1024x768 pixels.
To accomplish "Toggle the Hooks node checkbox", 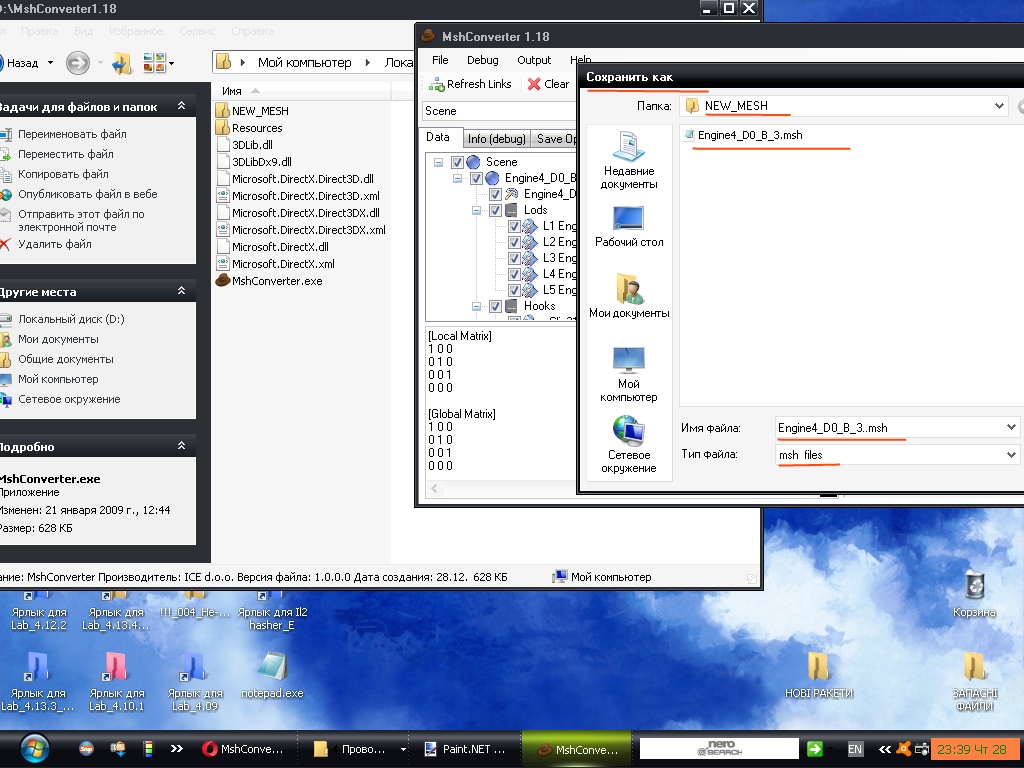I will (495, 306).
